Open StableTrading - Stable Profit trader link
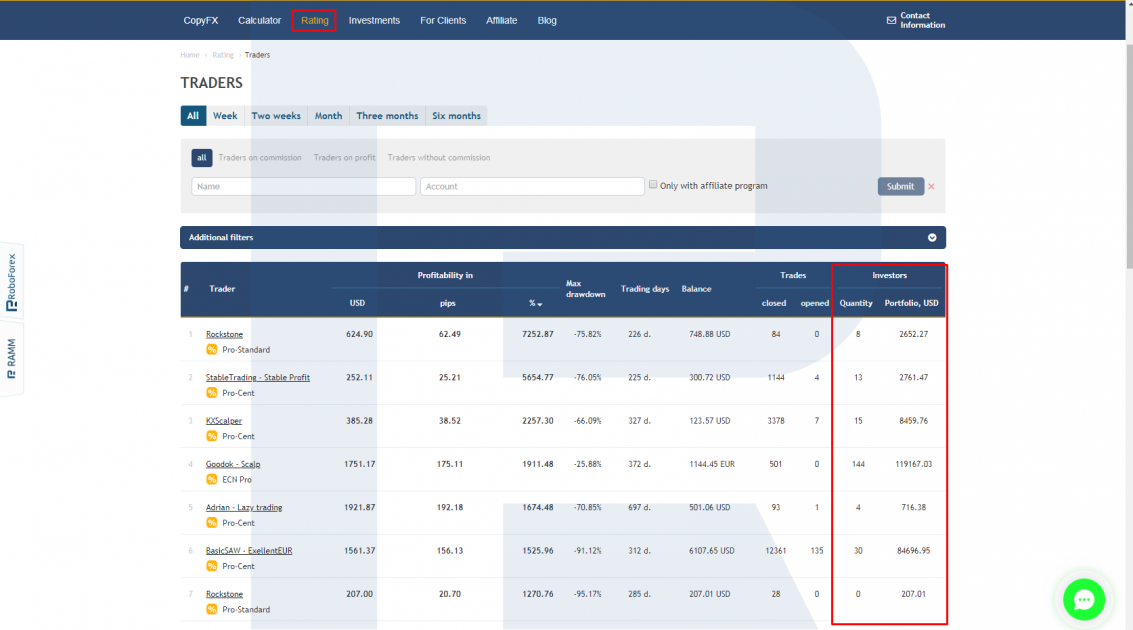Viewport: 1133px width, 630px height. (258, 378)
